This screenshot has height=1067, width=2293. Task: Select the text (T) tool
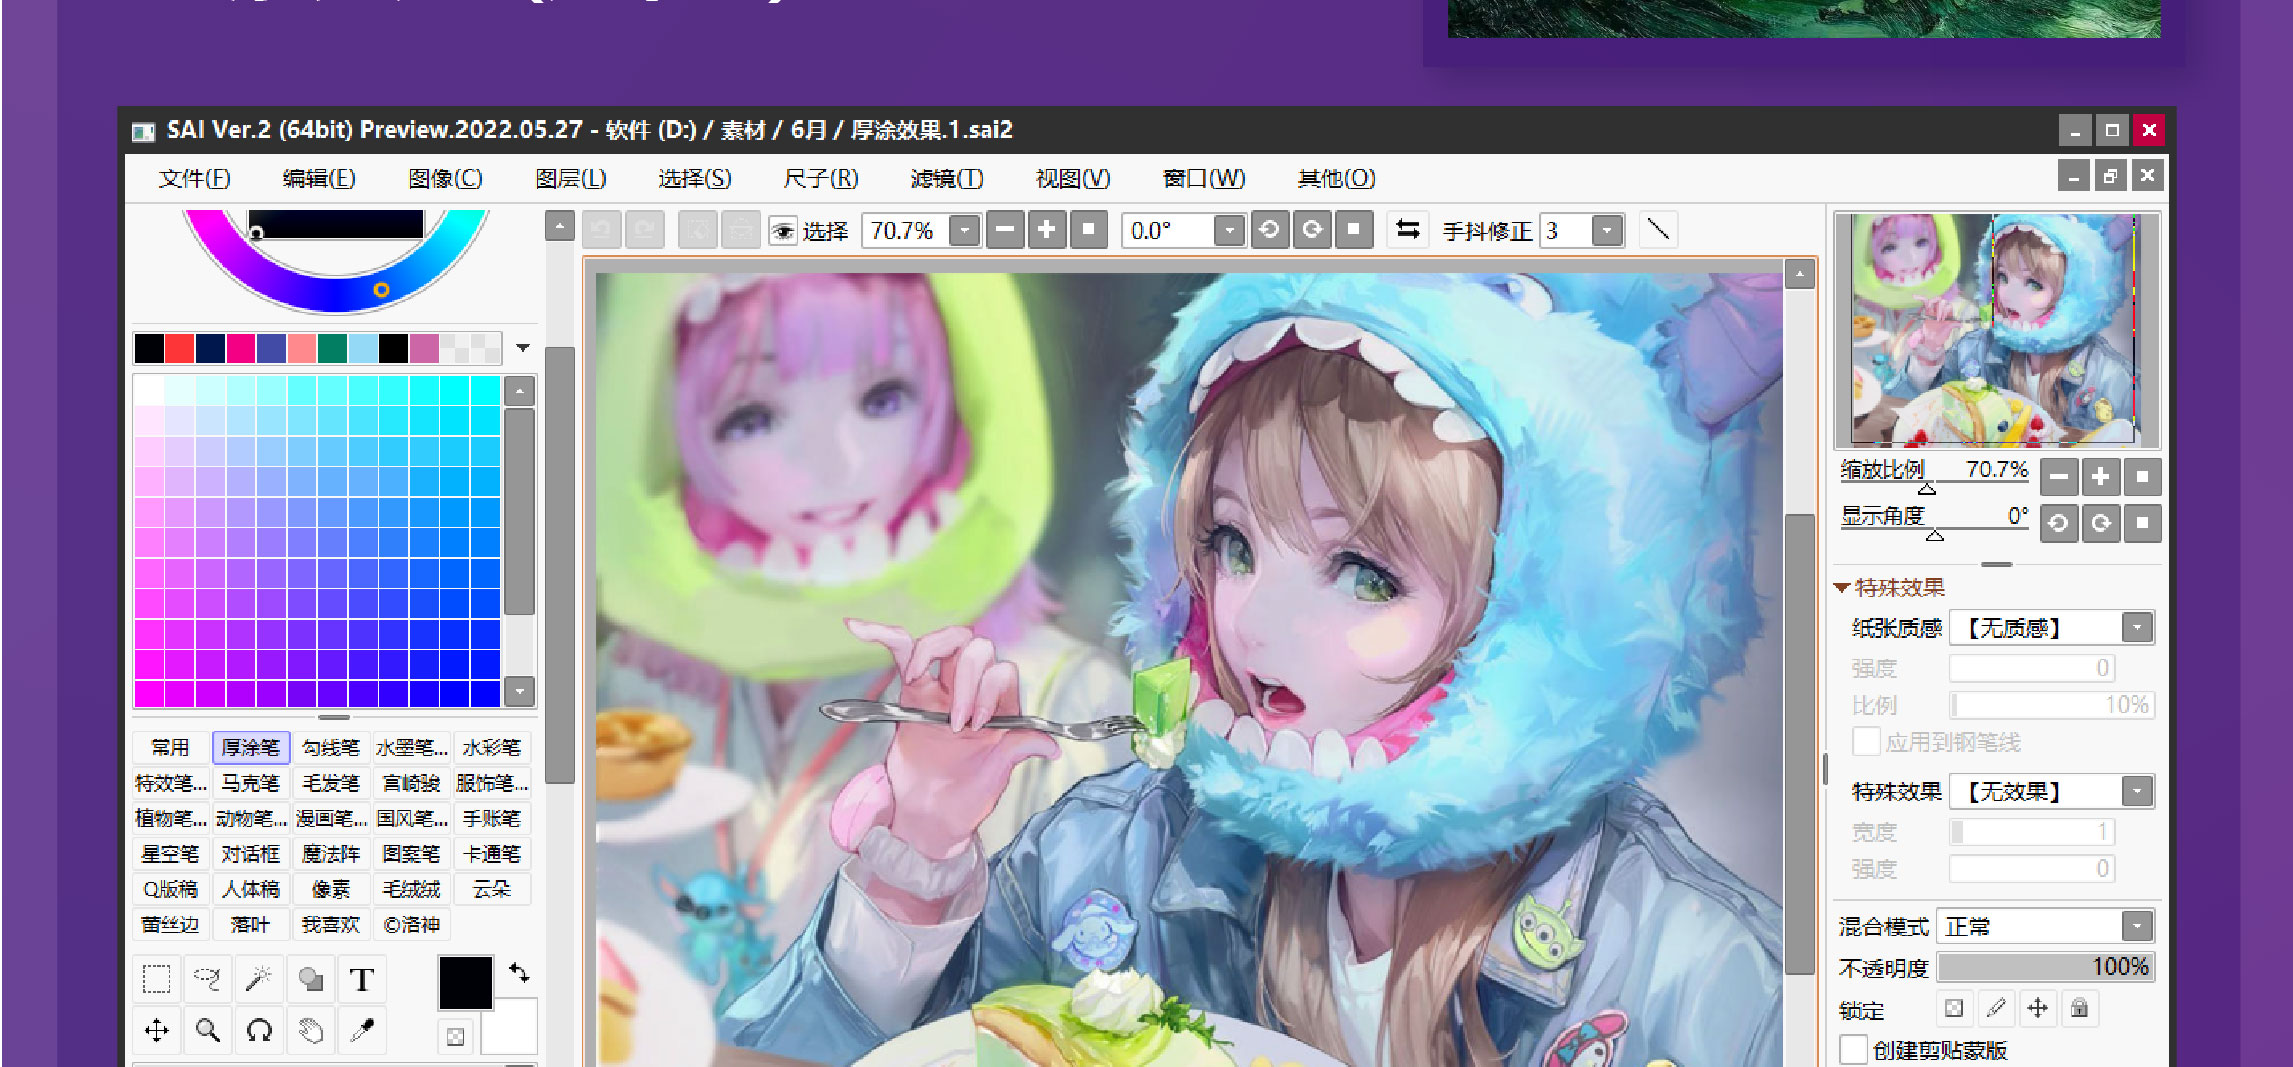click(x=362, y=979)
